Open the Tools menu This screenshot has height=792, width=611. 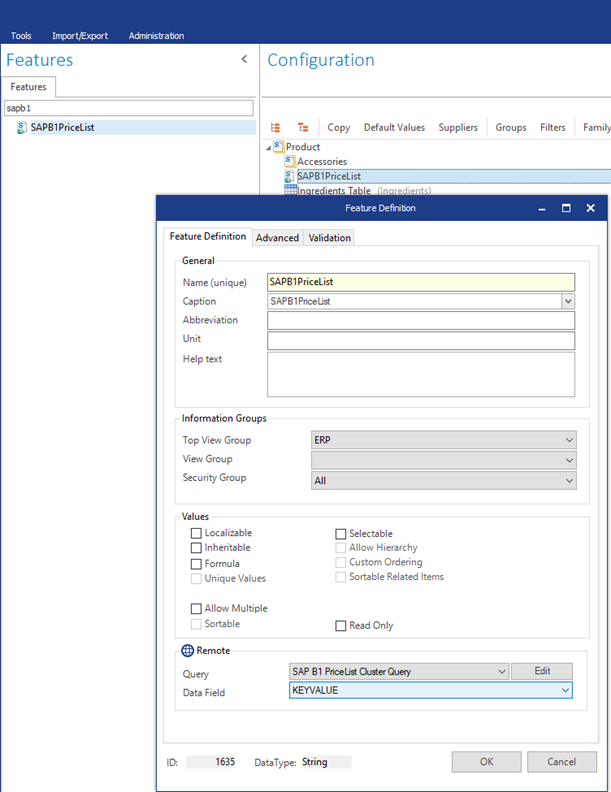pyautogui.click(x=21, y=35)
